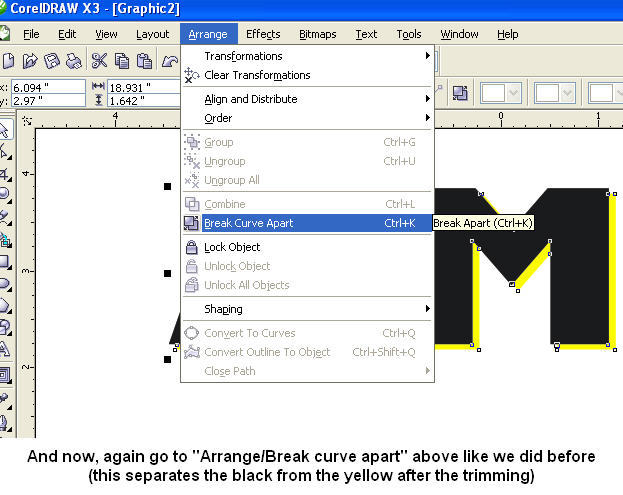Open the Effects menu
Screen dimensions: 623x495
263,34
